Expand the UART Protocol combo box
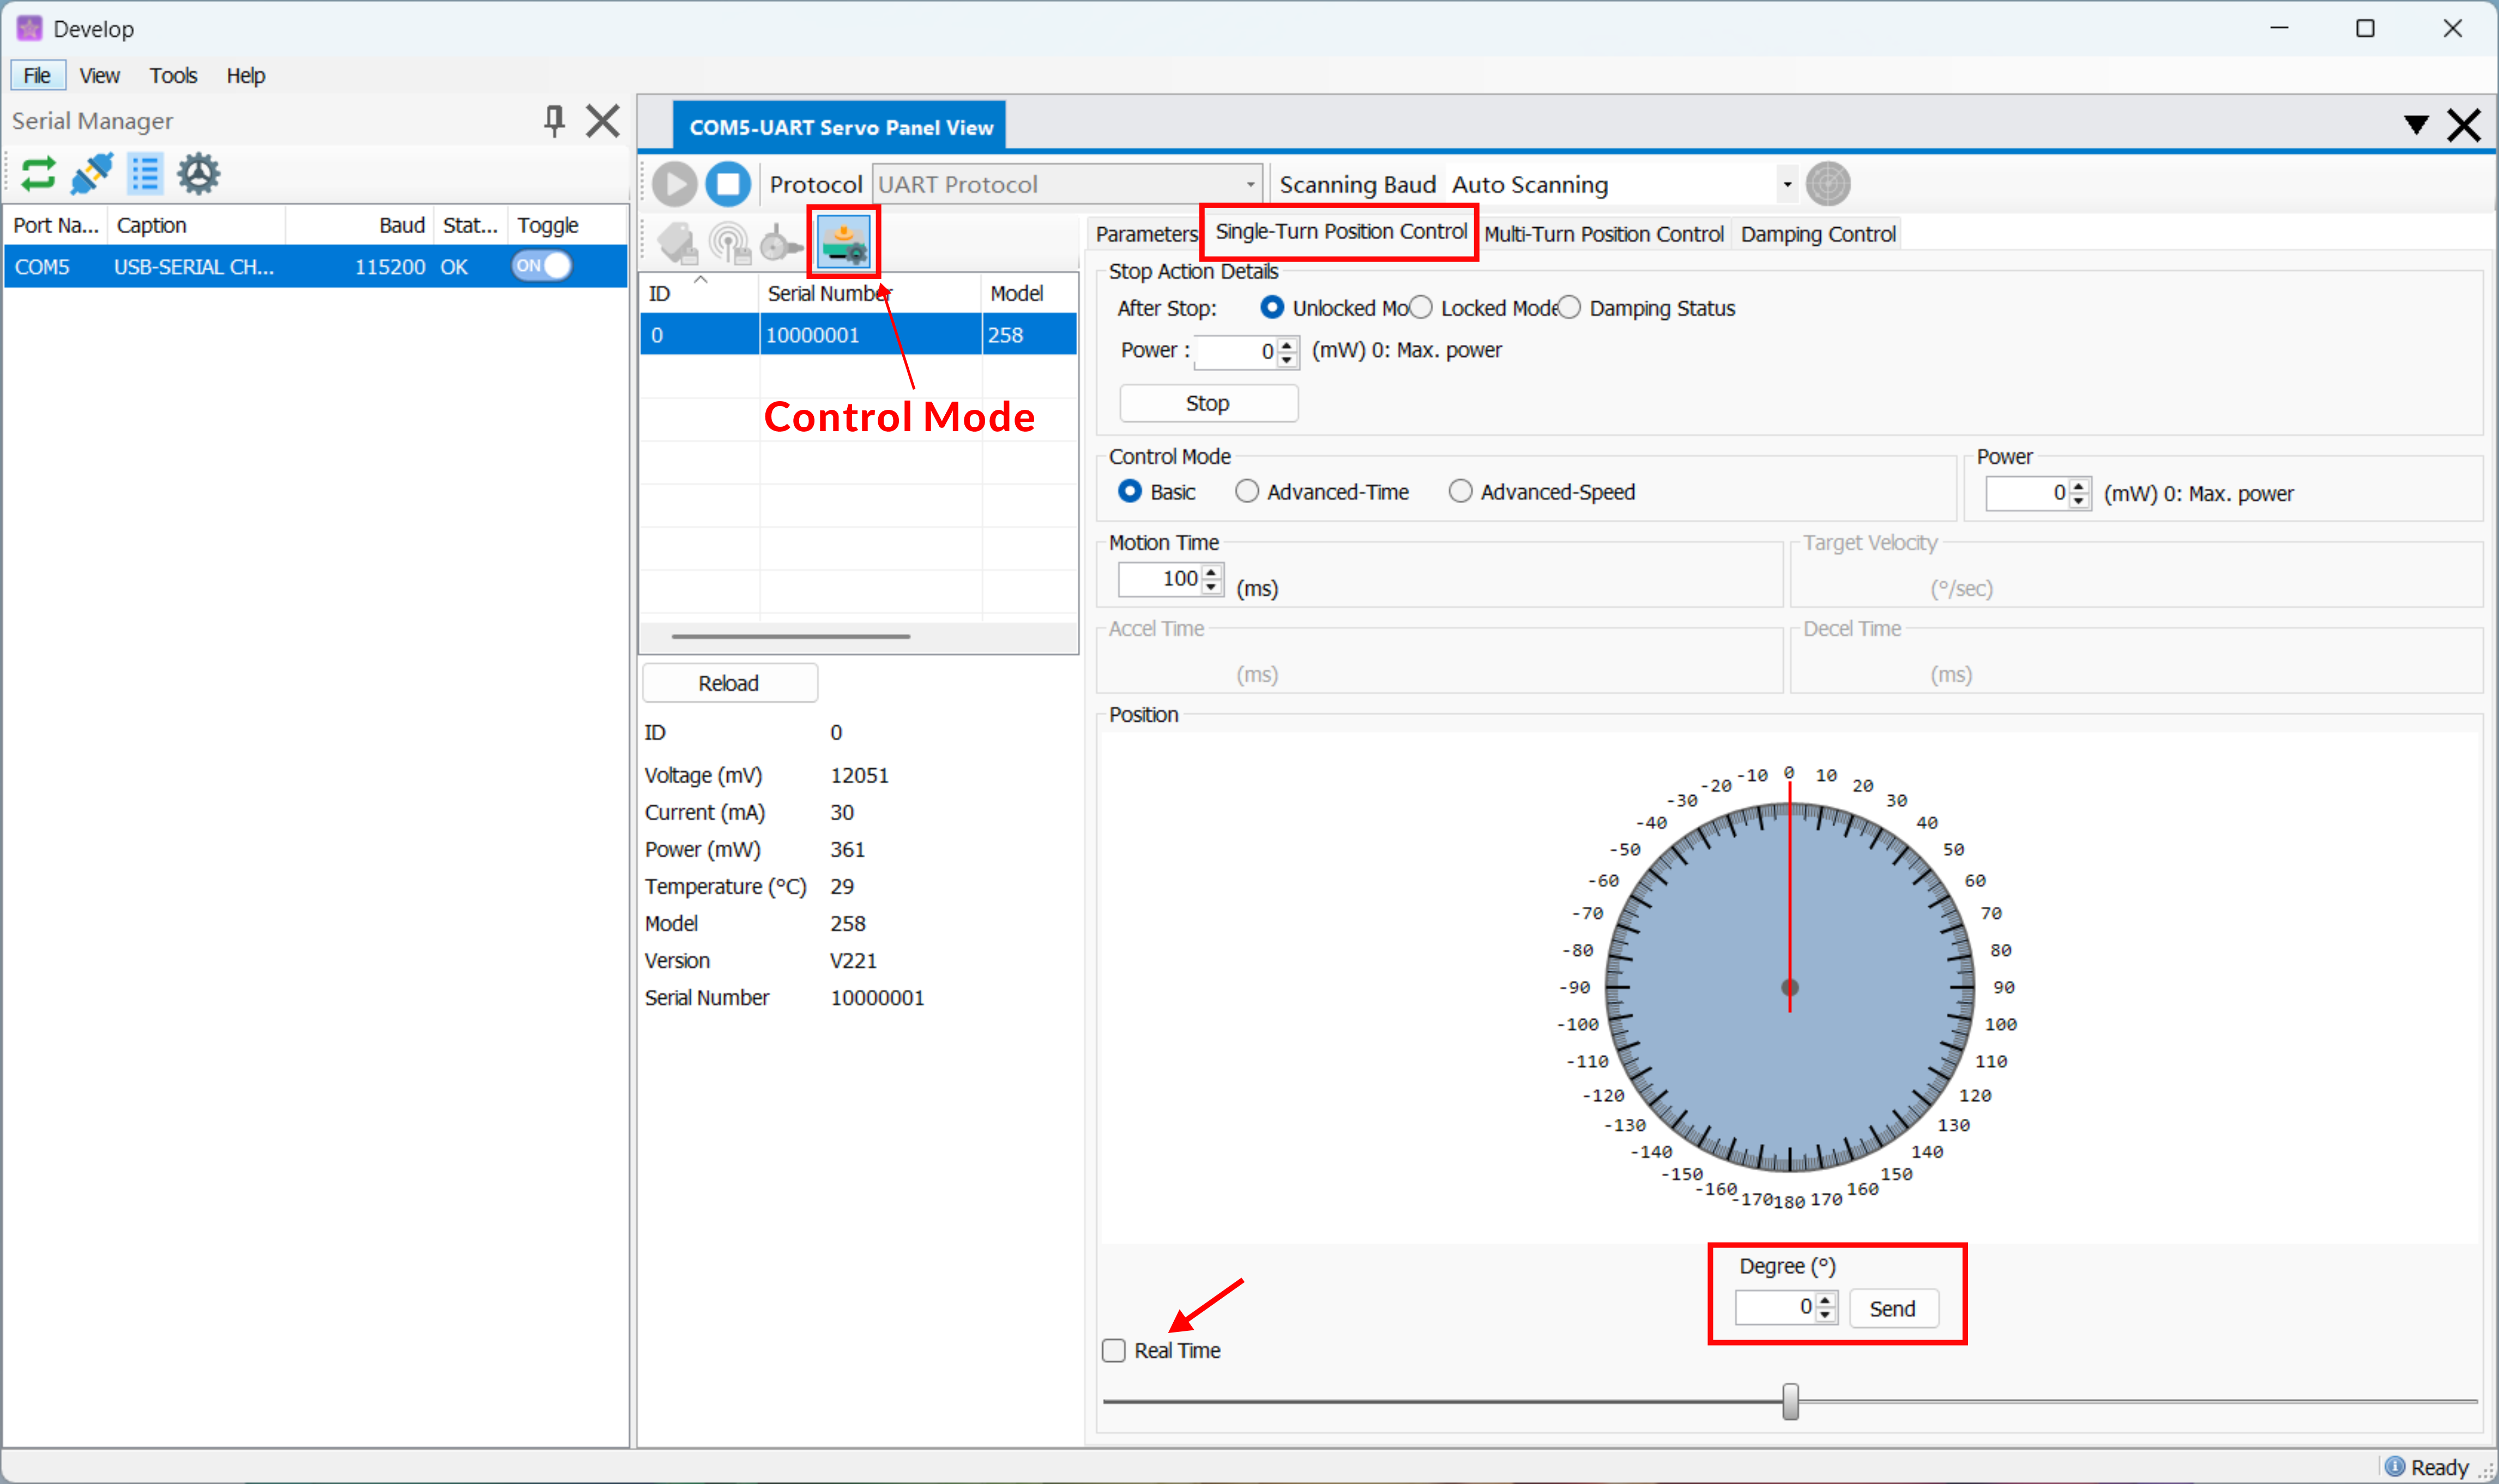This screenshot has height=1484, width=2499. coord(1250,184)
